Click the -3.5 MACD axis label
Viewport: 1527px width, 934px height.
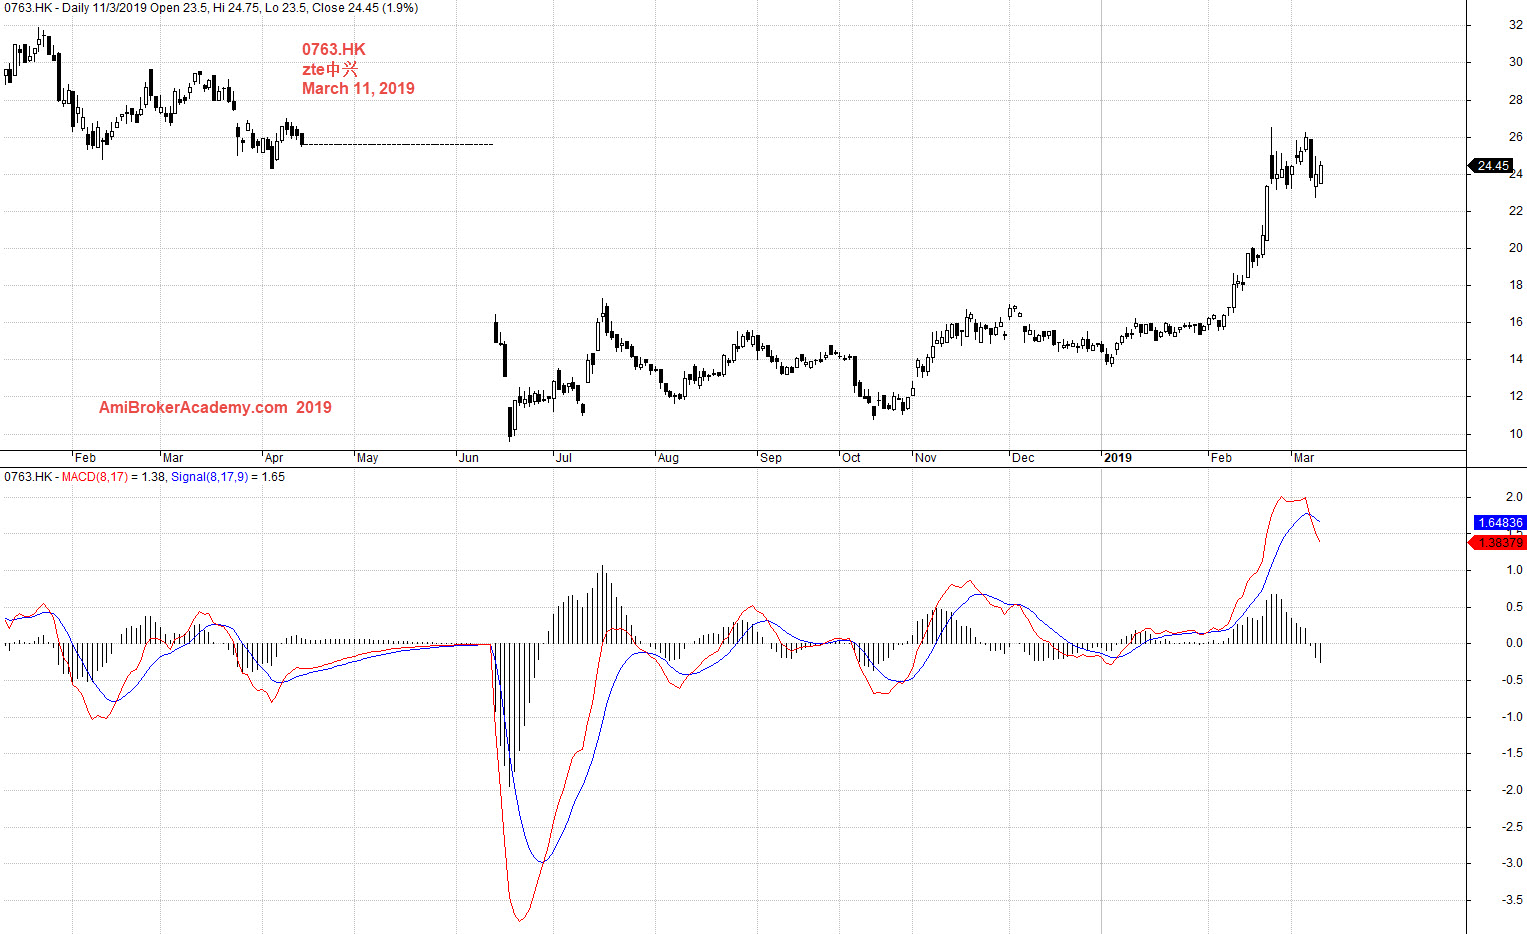[x=1512, y=900]
